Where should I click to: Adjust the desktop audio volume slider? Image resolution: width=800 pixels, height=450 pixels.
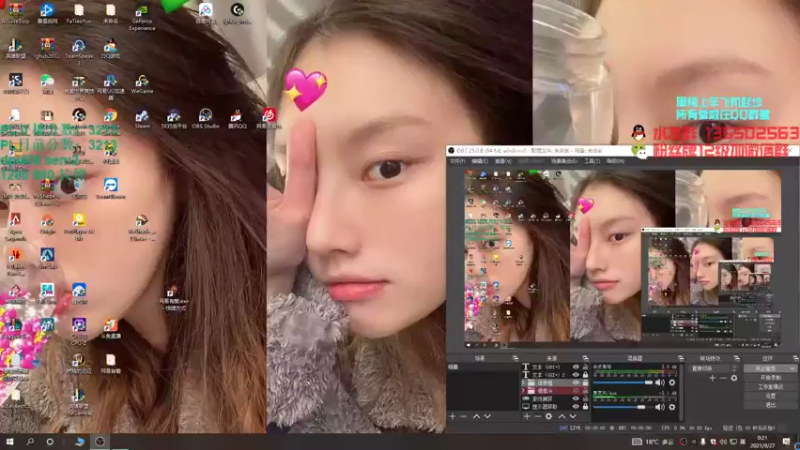[x=623, y=382]
